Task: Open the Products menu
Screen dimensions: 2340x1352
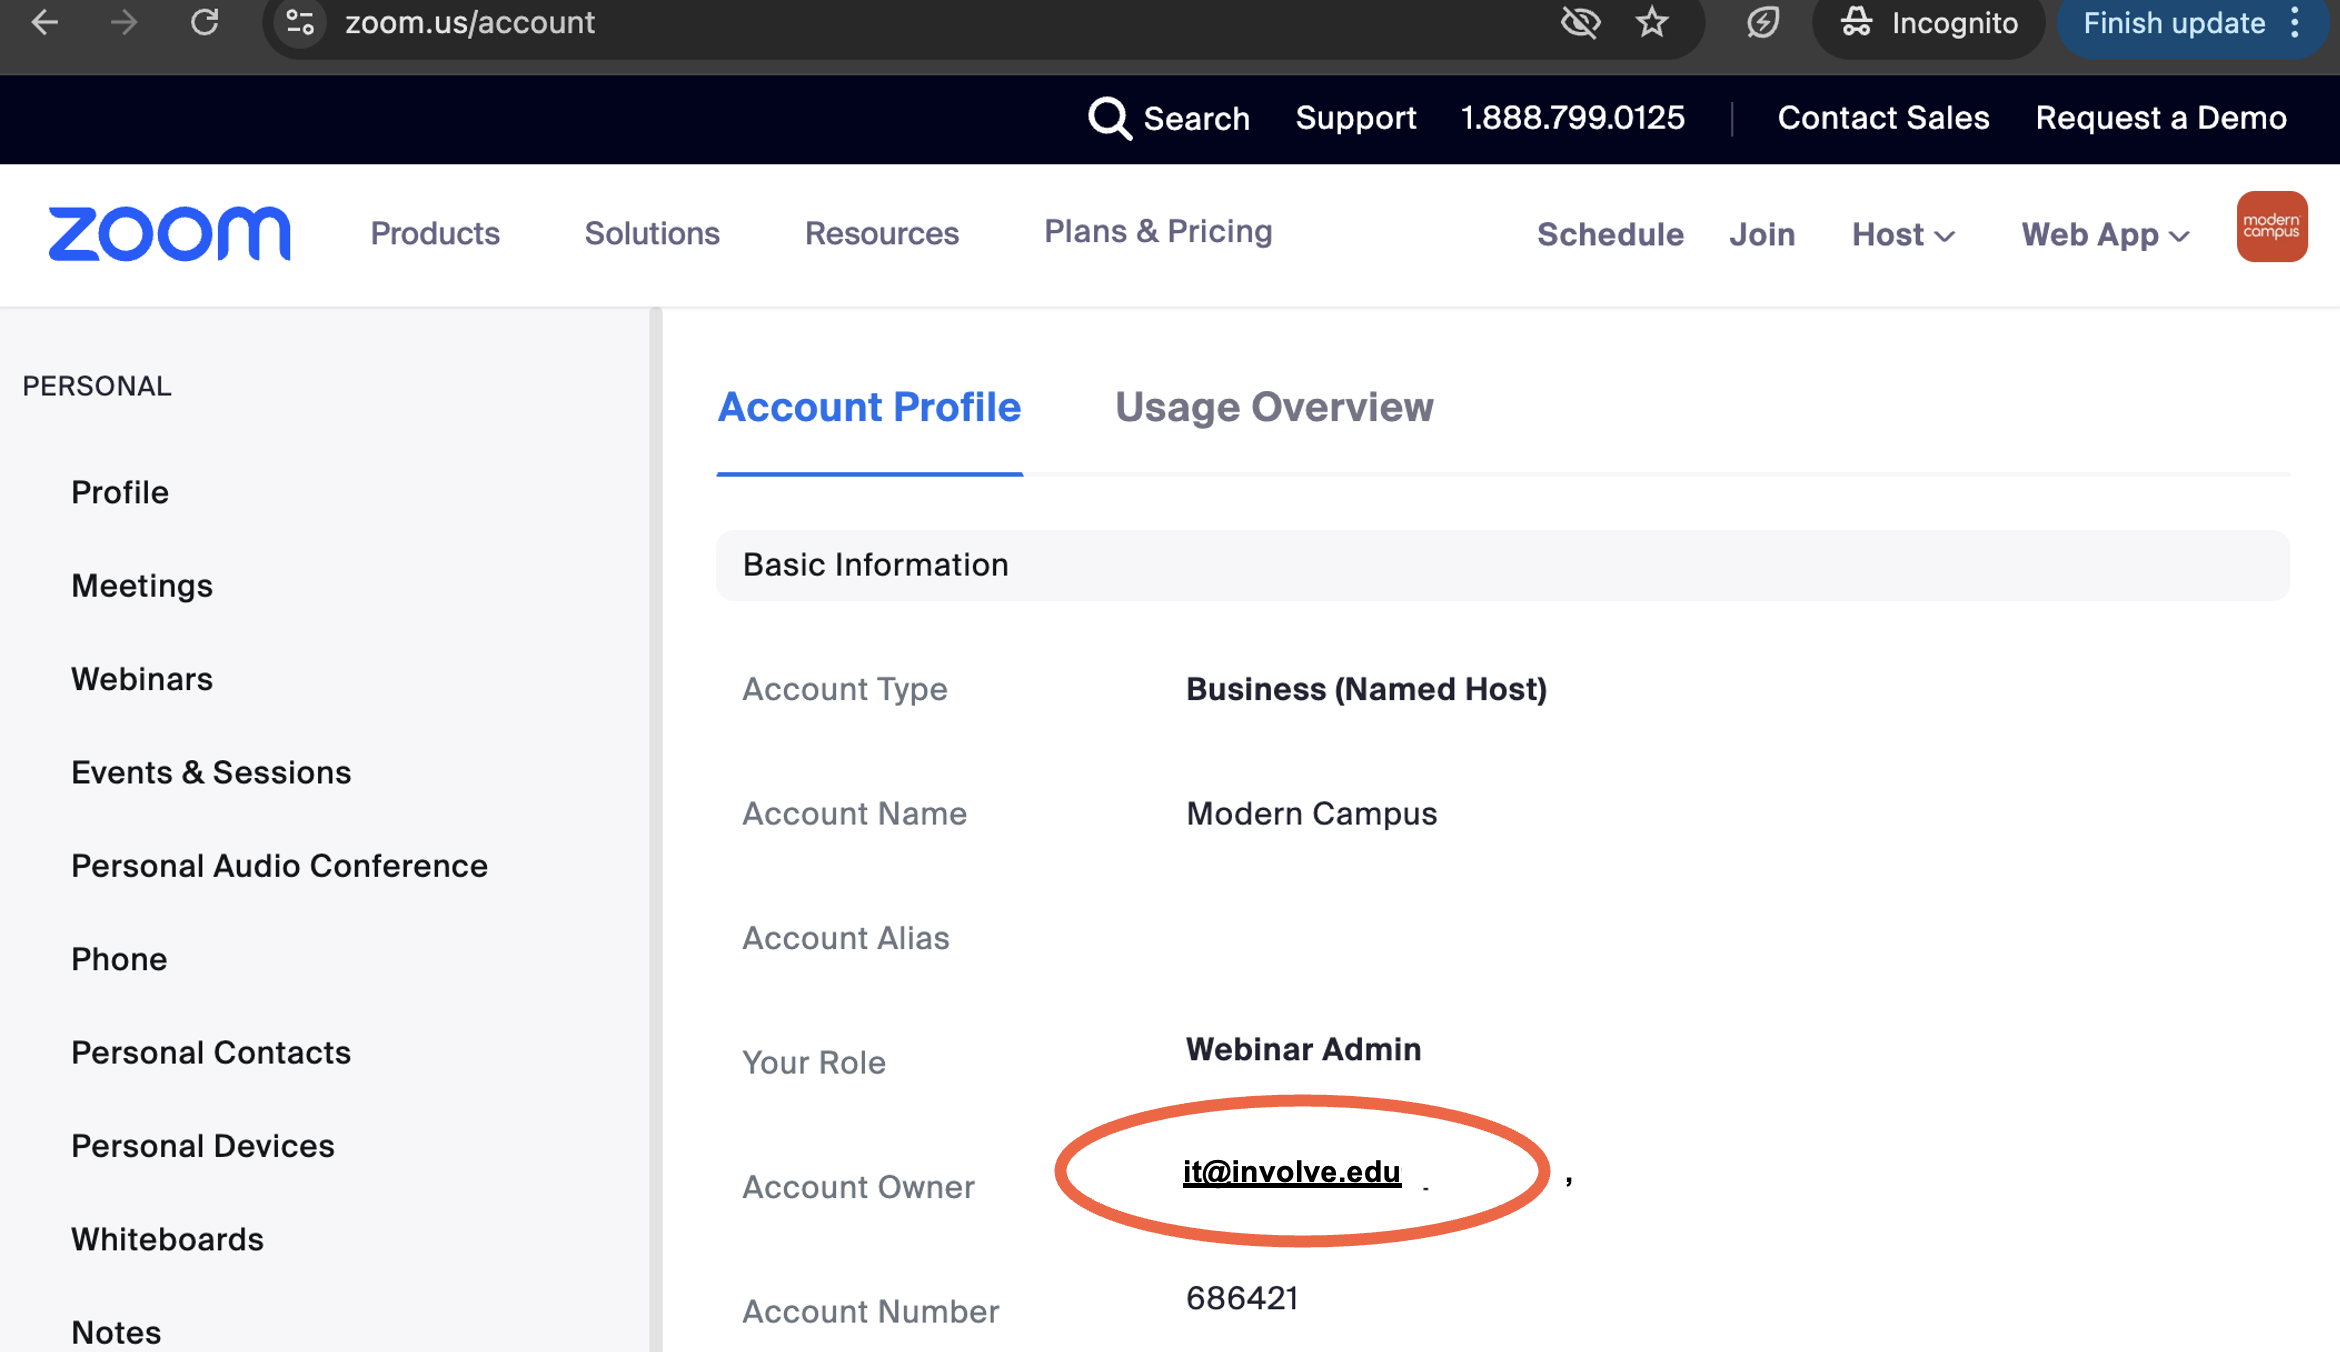Action: 435,233
